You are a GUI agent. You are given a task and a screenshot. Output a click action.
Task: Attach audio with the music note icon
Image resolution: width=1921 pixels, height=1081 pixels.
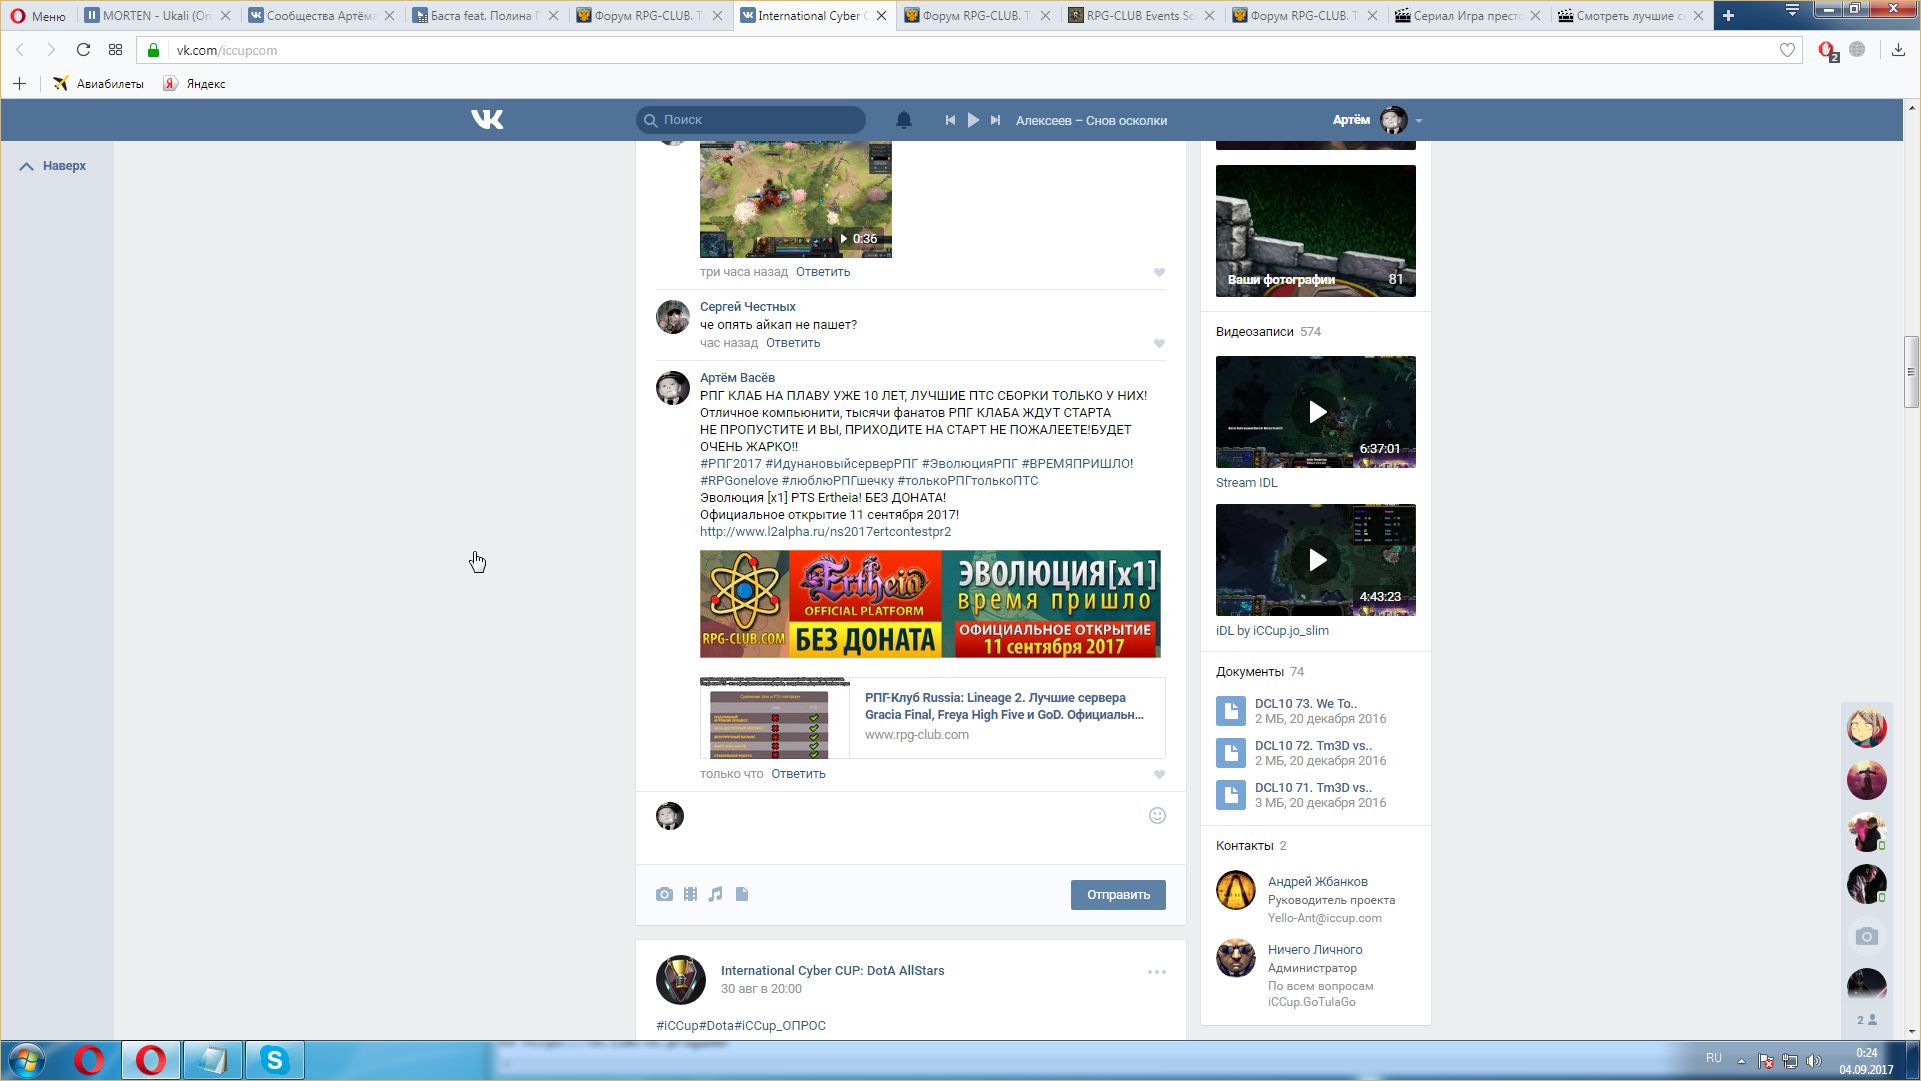pos(715,894)
